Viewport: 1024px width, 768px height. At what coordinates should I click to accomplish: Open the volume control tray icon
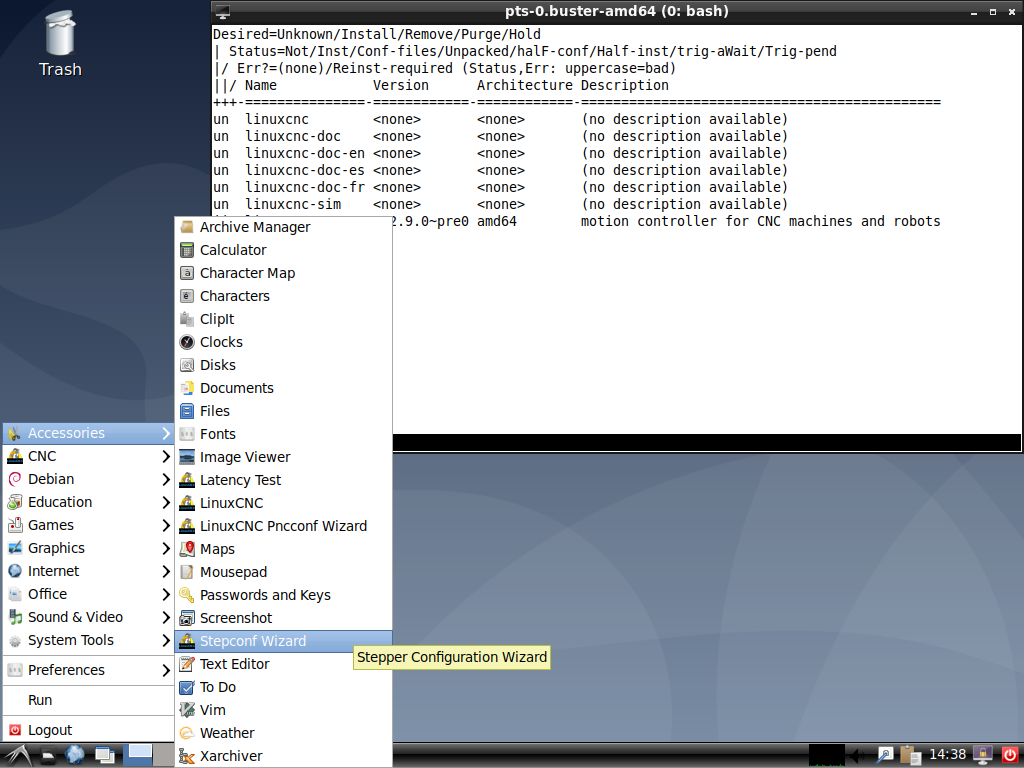[x=858, y=756]
